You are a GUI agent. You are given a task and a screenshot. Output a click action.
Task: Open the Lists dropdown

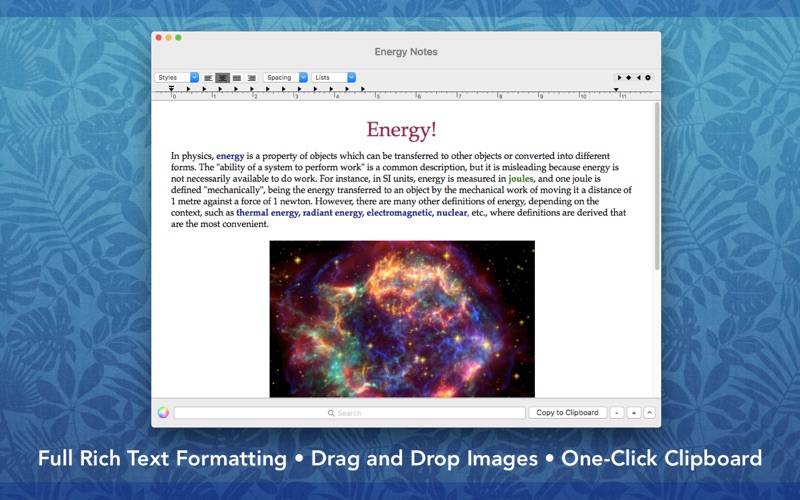333,78
